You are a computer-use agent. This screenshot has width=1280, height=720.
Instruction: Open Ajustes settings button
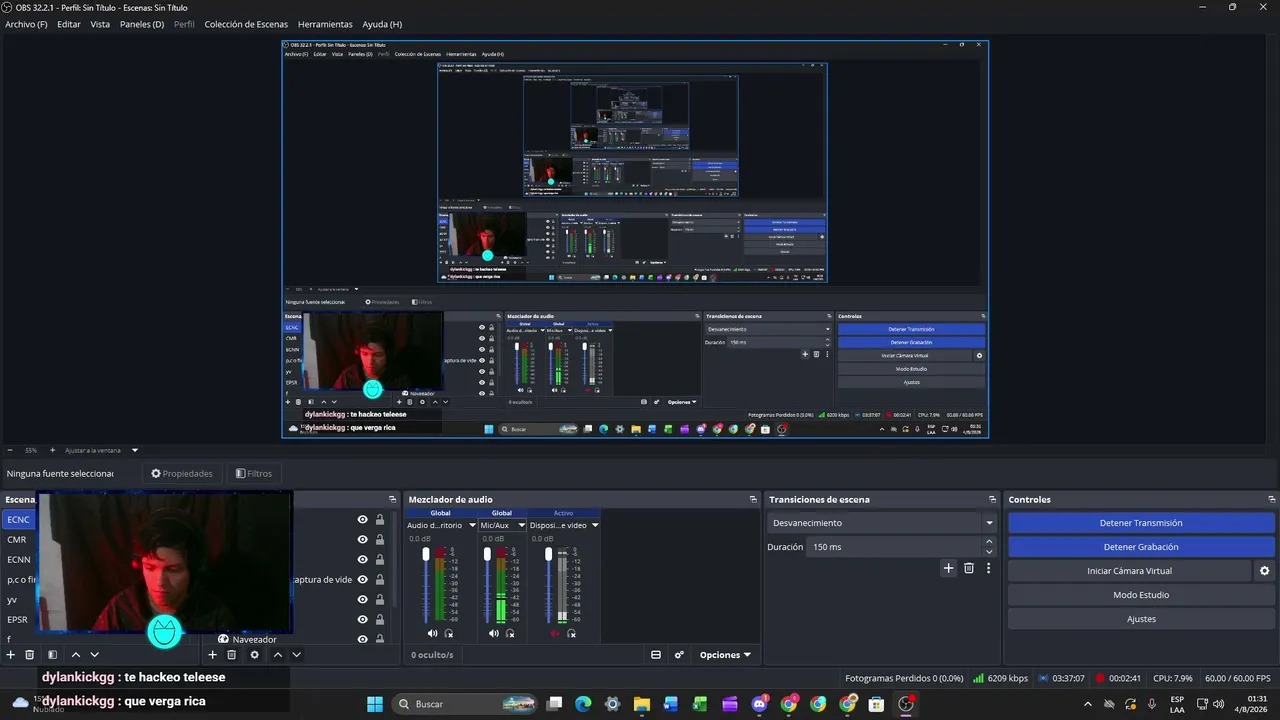[1141, 619]
